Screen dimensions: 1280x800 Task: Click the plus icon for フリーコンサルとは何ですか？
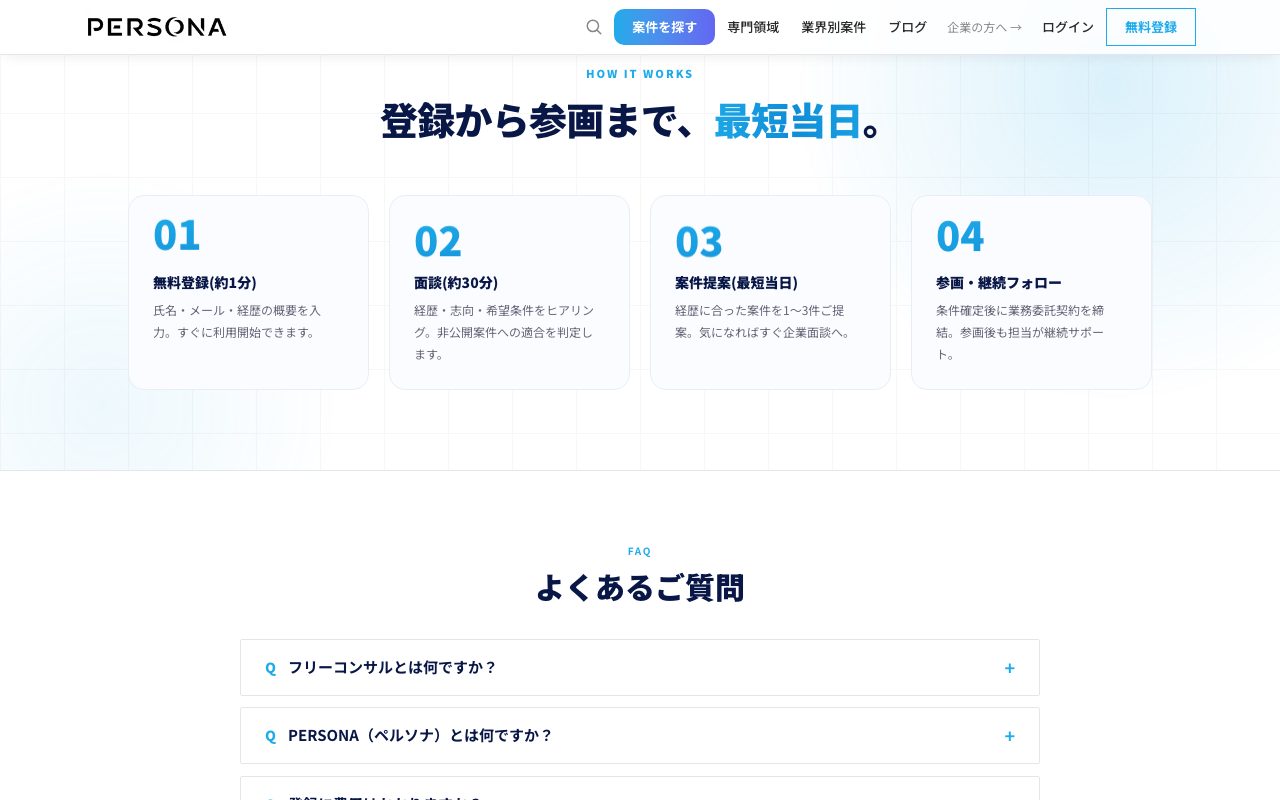click(1010, 668)
